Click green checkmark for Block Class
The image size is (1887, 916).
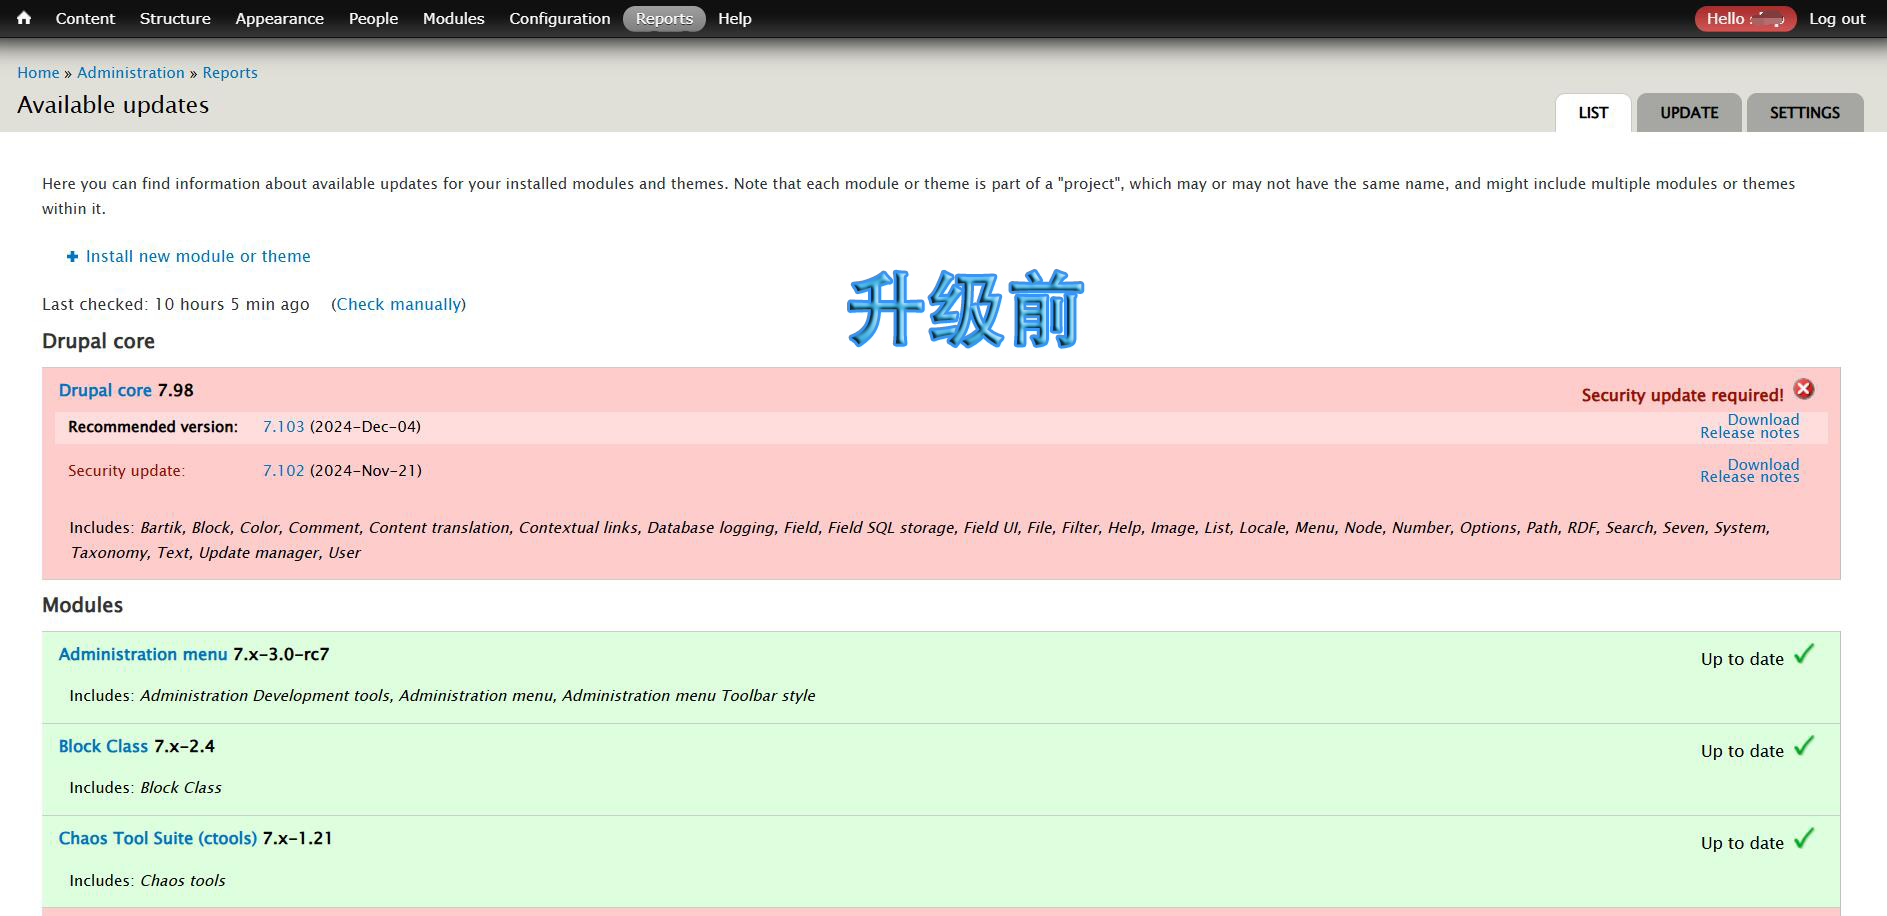pos(1804,747)
